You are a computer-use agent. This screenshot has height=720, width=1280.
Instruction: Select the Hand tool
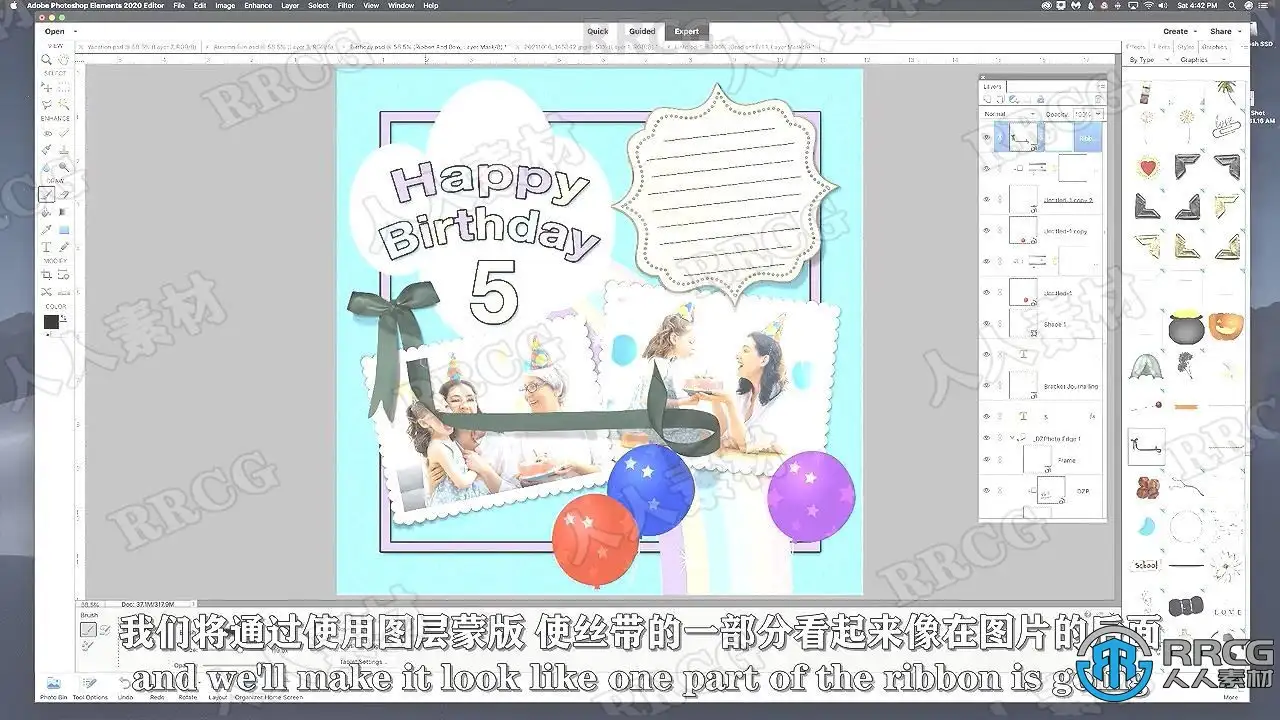click(x=64, y=60)
